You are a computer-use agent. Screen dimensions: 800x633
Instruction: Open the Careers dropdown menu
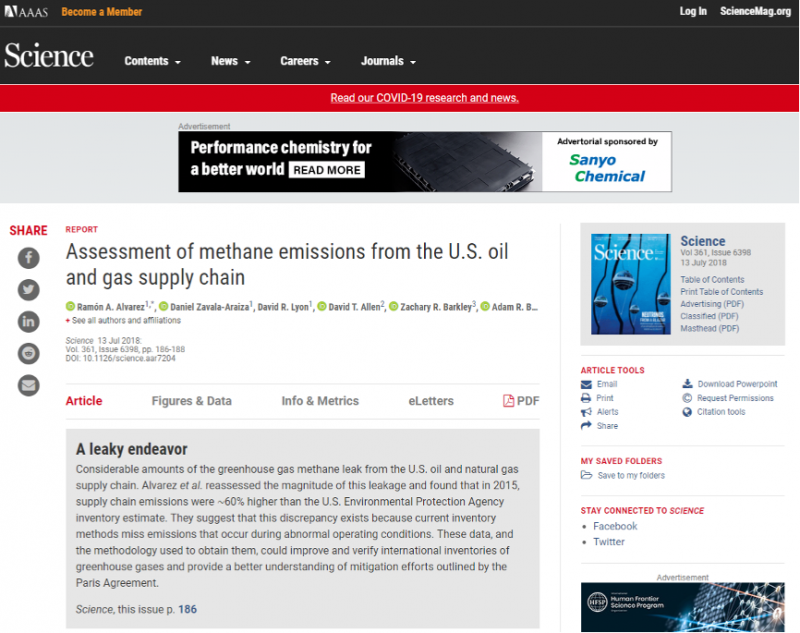305,61
